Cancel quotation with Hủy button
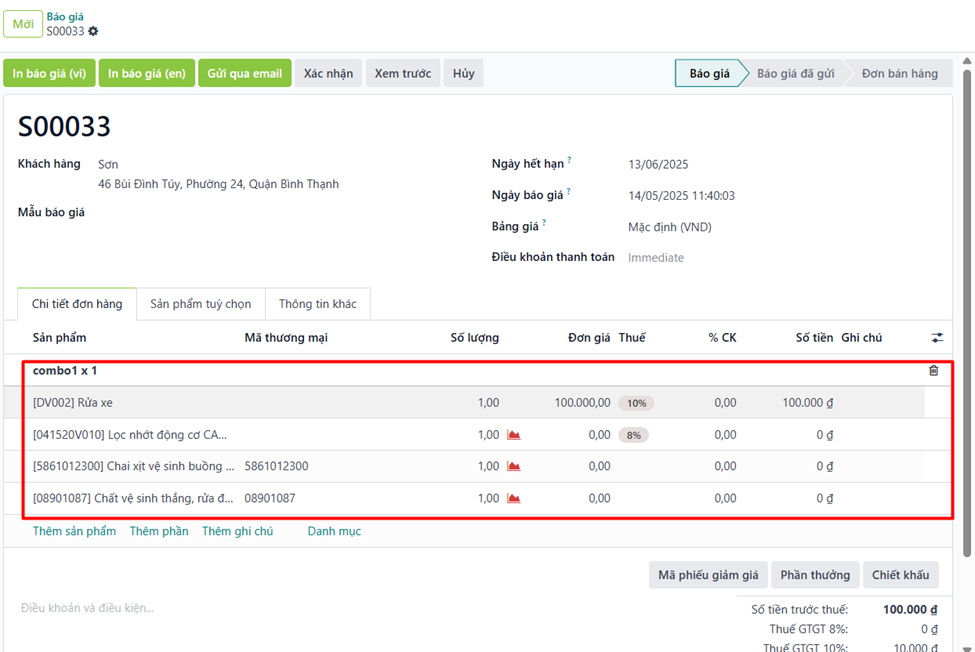 coord(463,73)
